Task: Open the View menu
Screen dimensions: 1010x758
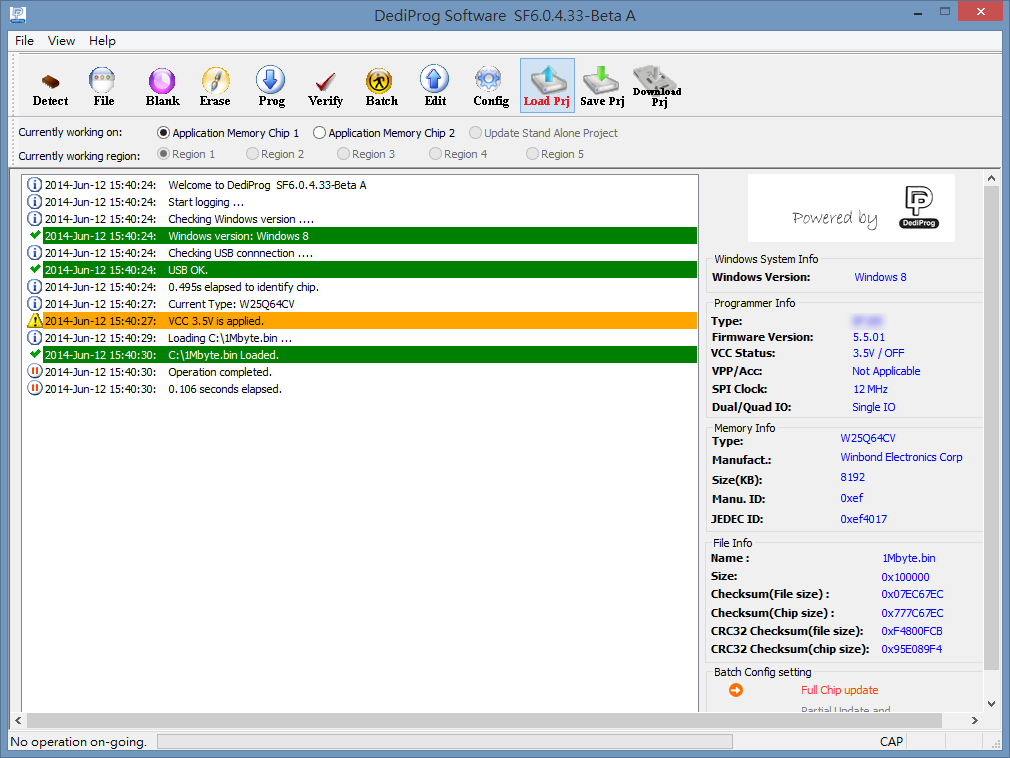Action: tap(61, 41)
